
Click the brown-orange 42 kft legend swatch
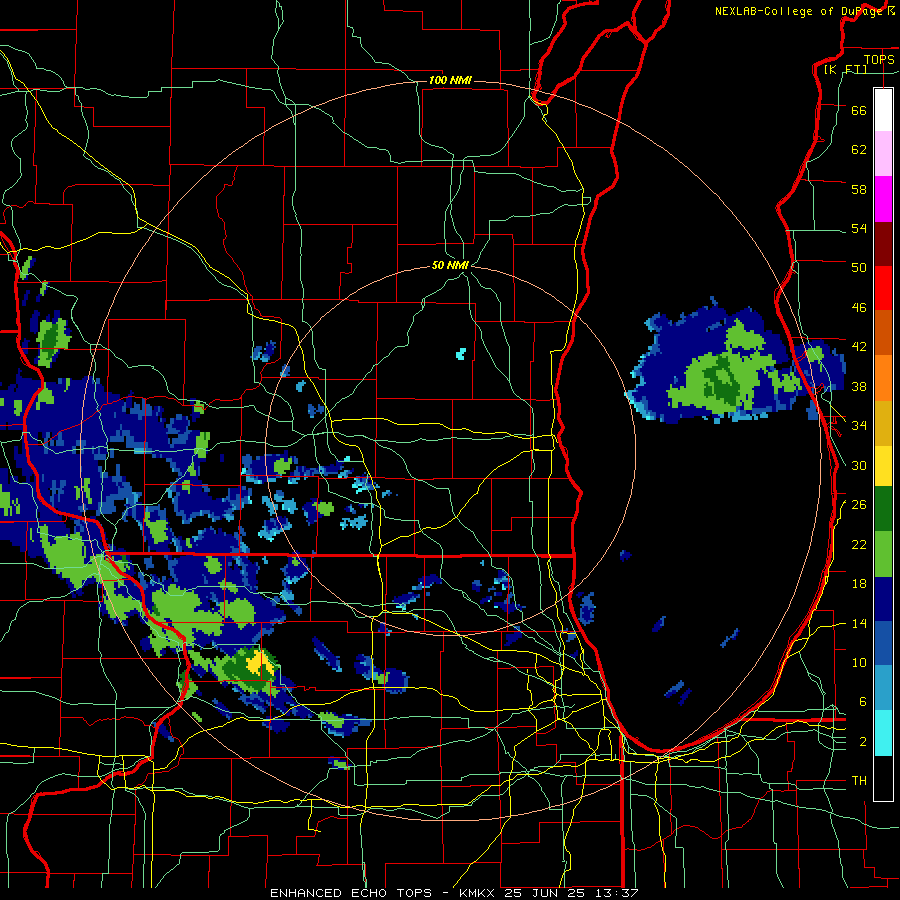(883, 332)
